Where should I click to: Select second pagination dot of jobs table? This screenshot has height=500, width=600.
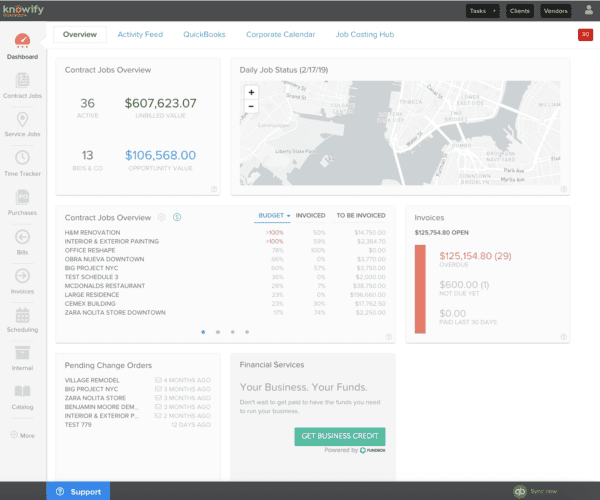pyautogui.click(x=218, y=332)
